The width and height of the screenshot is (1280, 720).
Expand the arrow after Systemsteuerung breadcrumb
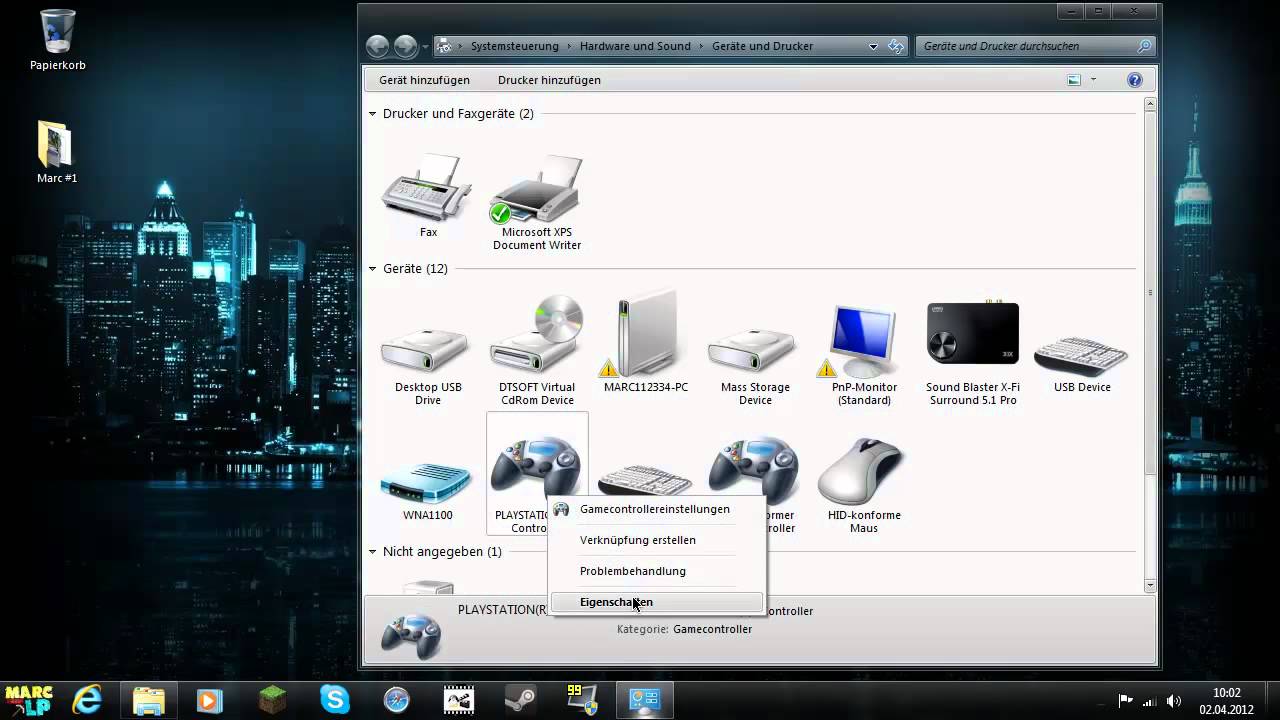[x=569, y=46]
